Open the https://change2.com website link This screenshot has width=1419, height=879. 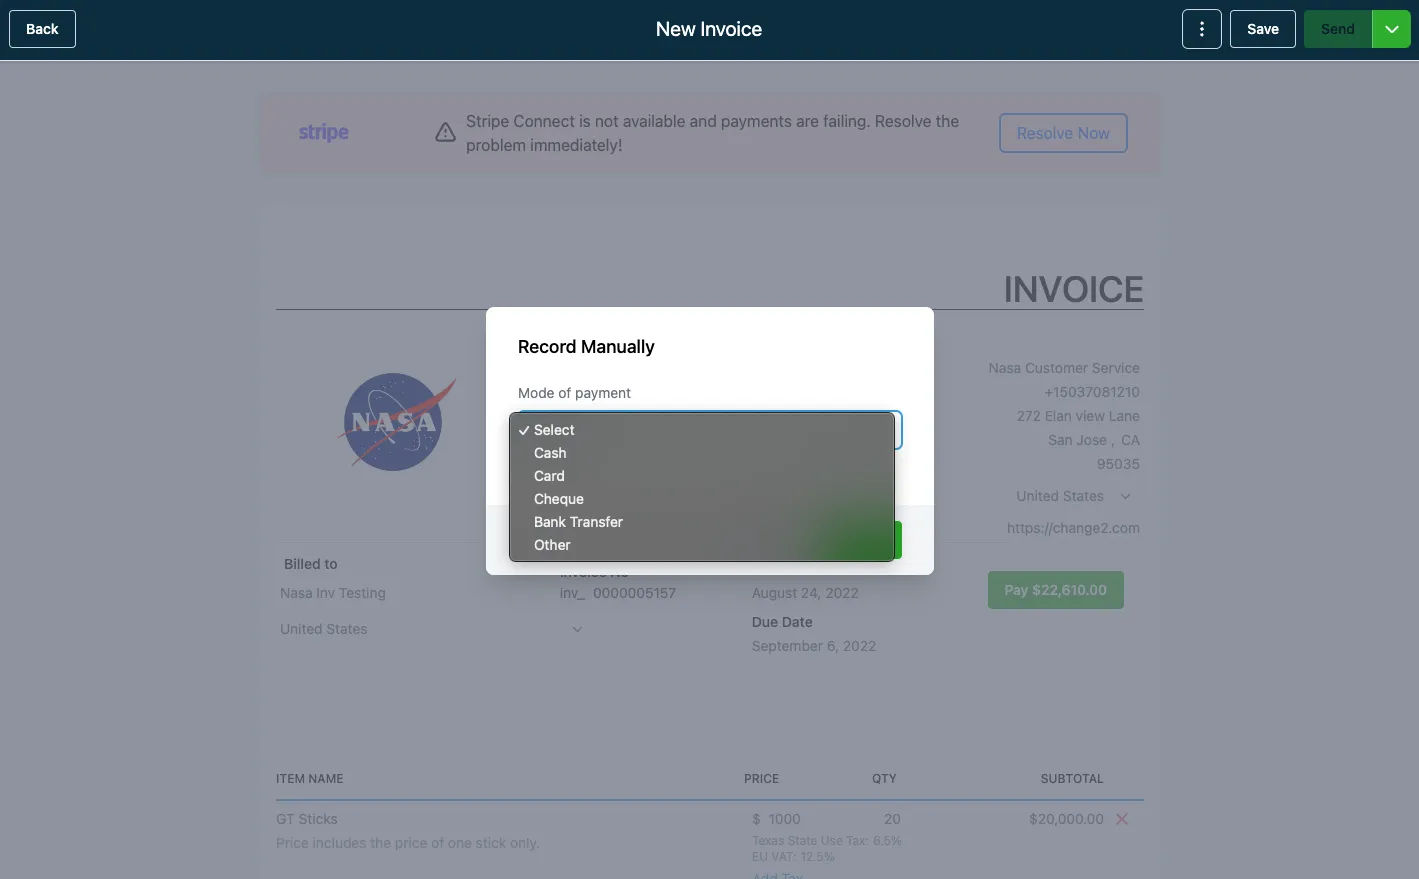tap(1073, 528)
